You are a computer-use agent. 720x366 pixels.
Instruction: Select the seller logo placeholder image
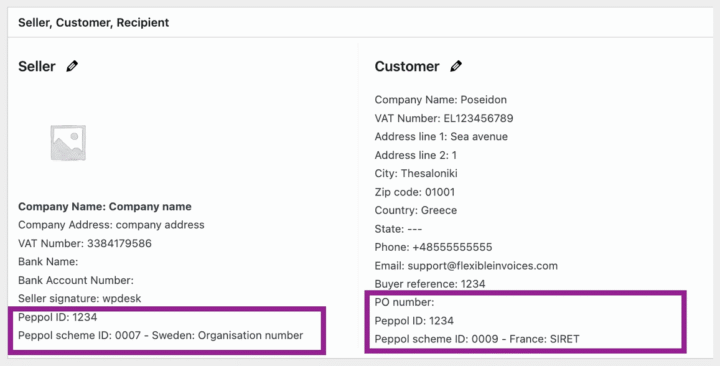68,143
